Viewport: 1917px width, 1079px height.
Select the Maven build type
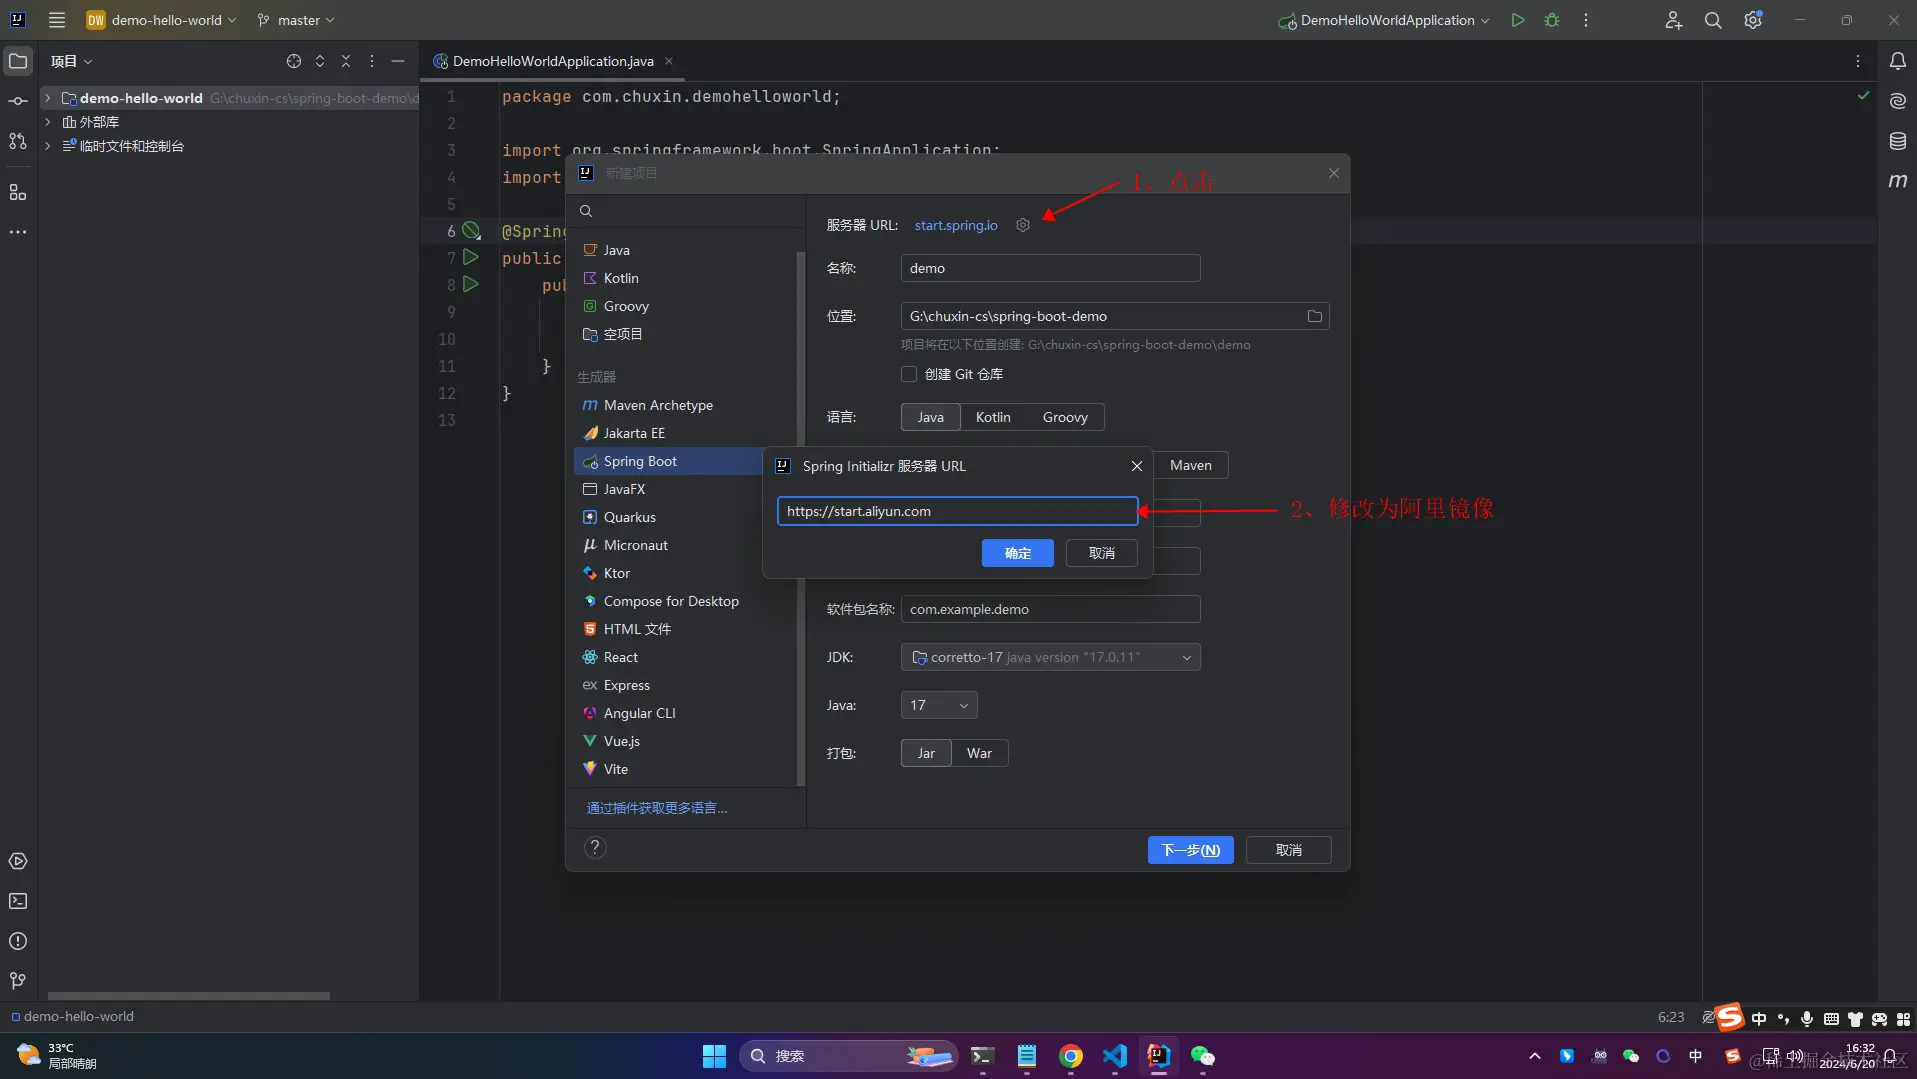(1190, 465)
